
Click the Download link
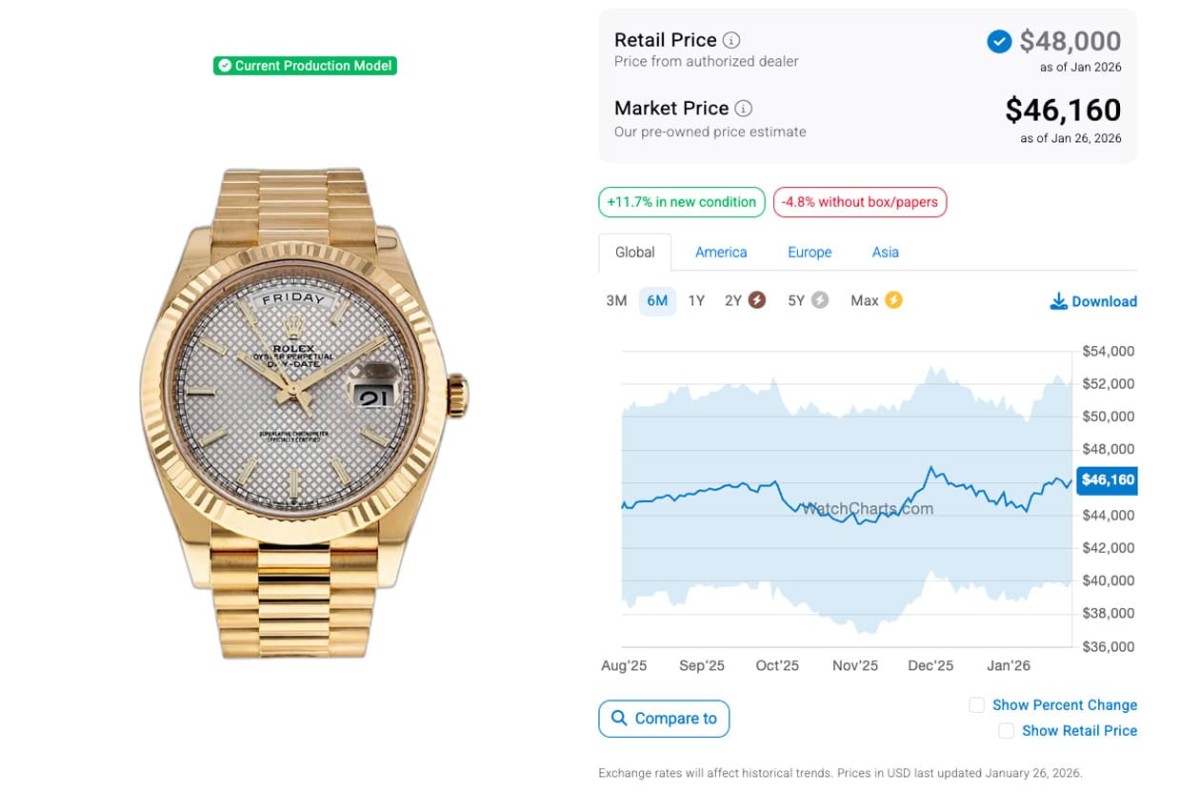pos(1104,301)
